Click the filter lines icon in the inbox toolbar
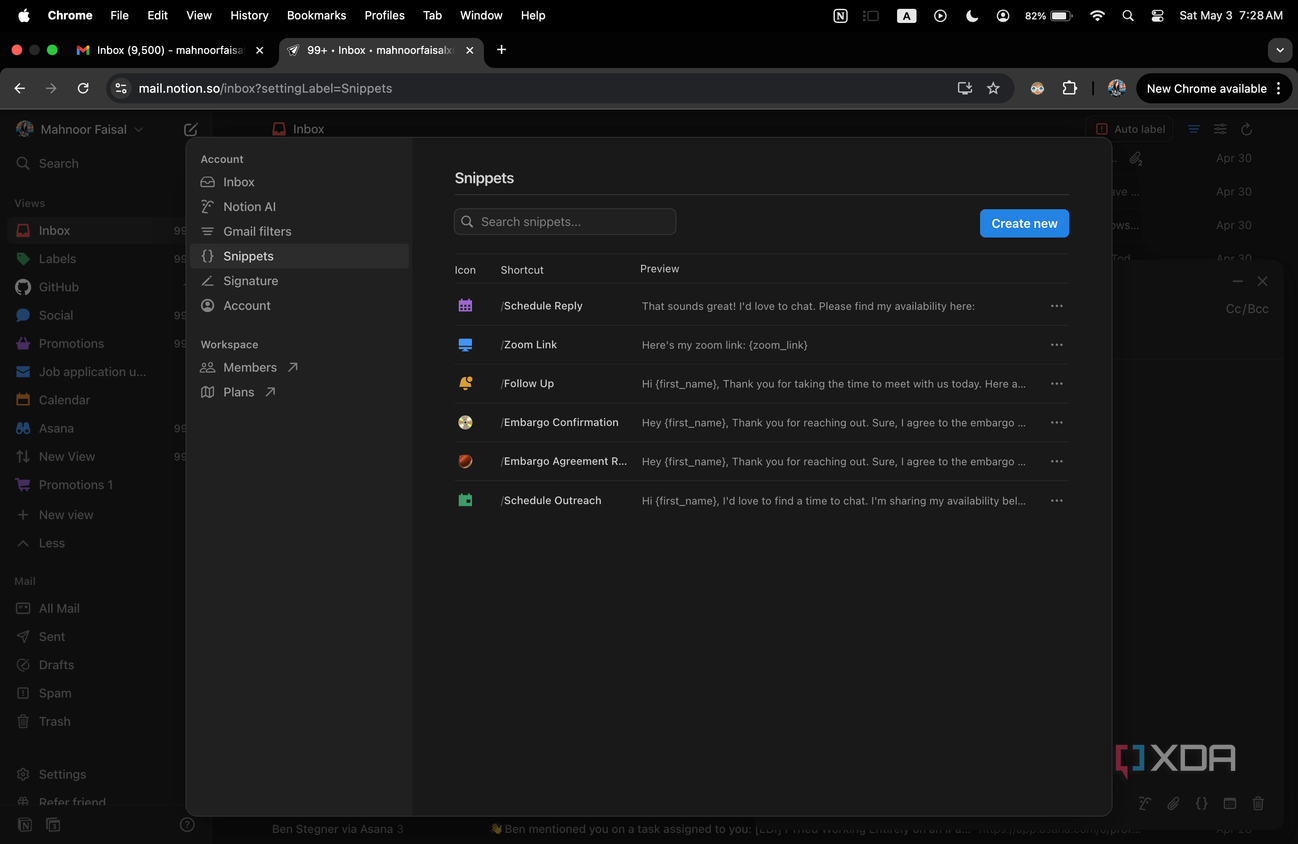 pos(1194,129)
